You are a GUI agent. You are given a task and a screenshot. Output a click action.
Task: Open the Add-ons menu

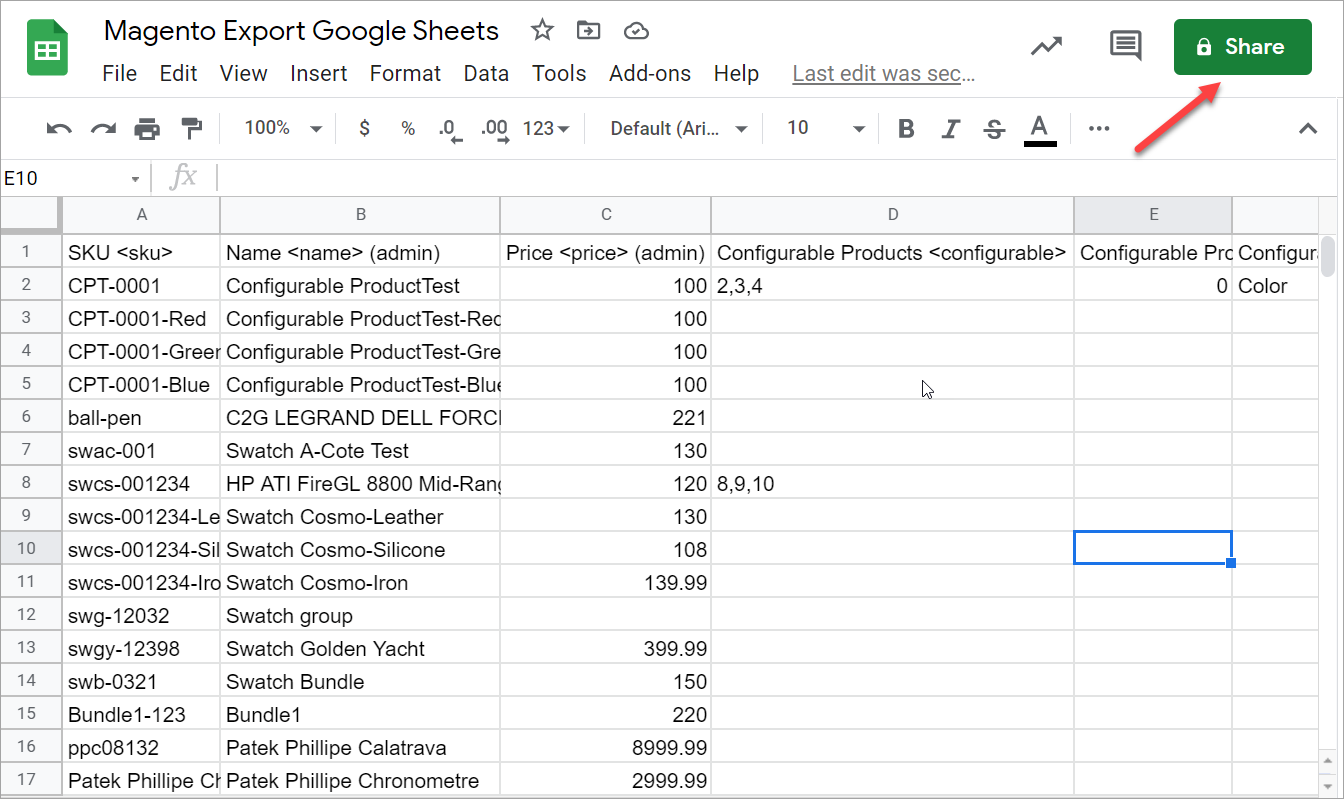[650, 73]
